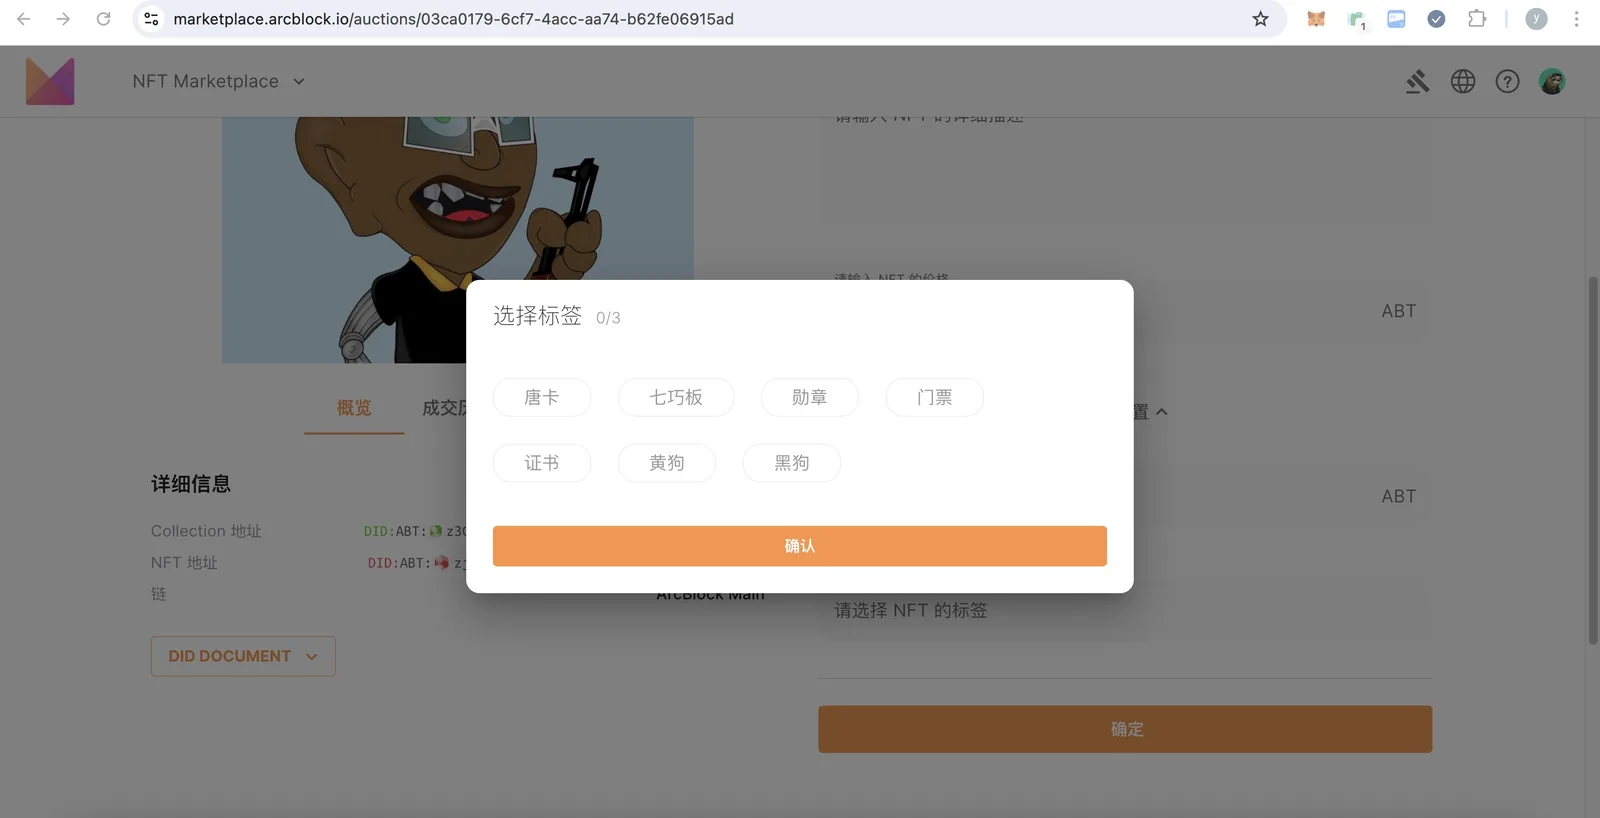Open the Chrome profile avatar
Viewport: 1600px width, 818px height.
coord(1536,19)
